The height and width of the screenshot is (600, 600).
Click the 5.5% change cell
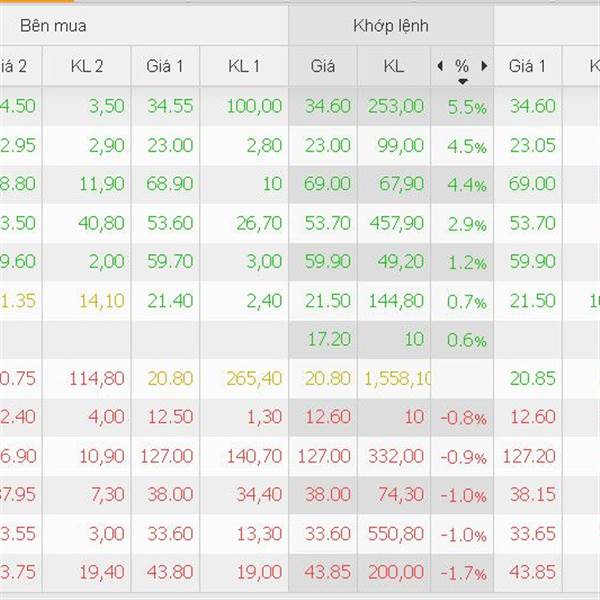coord(467,108)
